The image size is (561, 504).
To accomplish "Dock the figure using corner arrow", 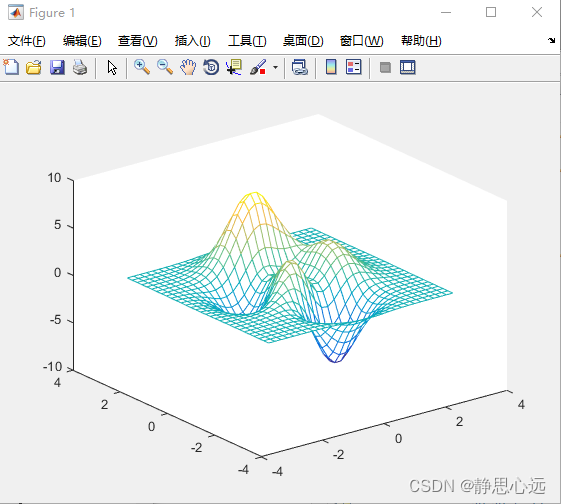I will point(551,40).
